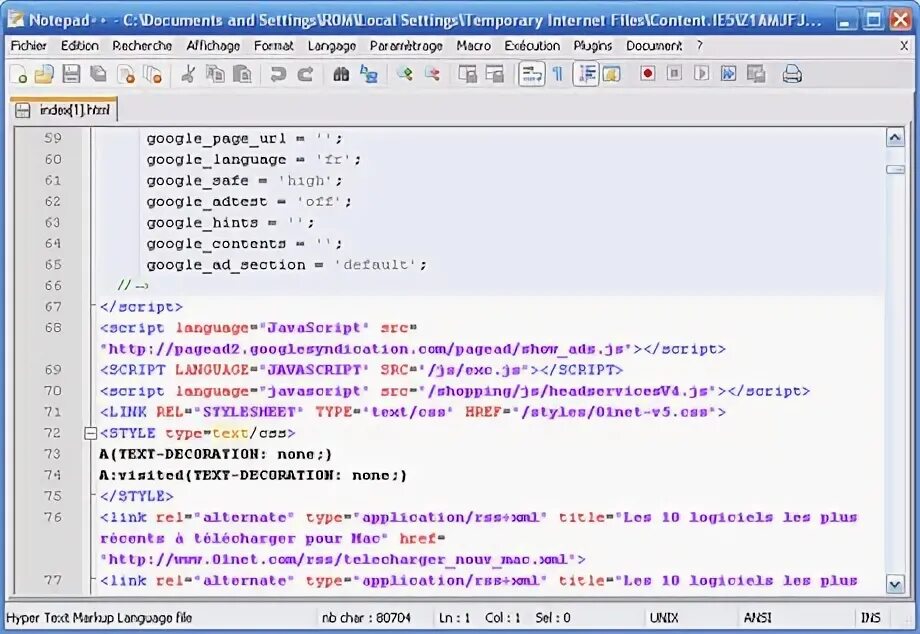
Task: Click the LINK REL STYLESHEET line 71
Action: pyautogui.click(x=413, y=412)
